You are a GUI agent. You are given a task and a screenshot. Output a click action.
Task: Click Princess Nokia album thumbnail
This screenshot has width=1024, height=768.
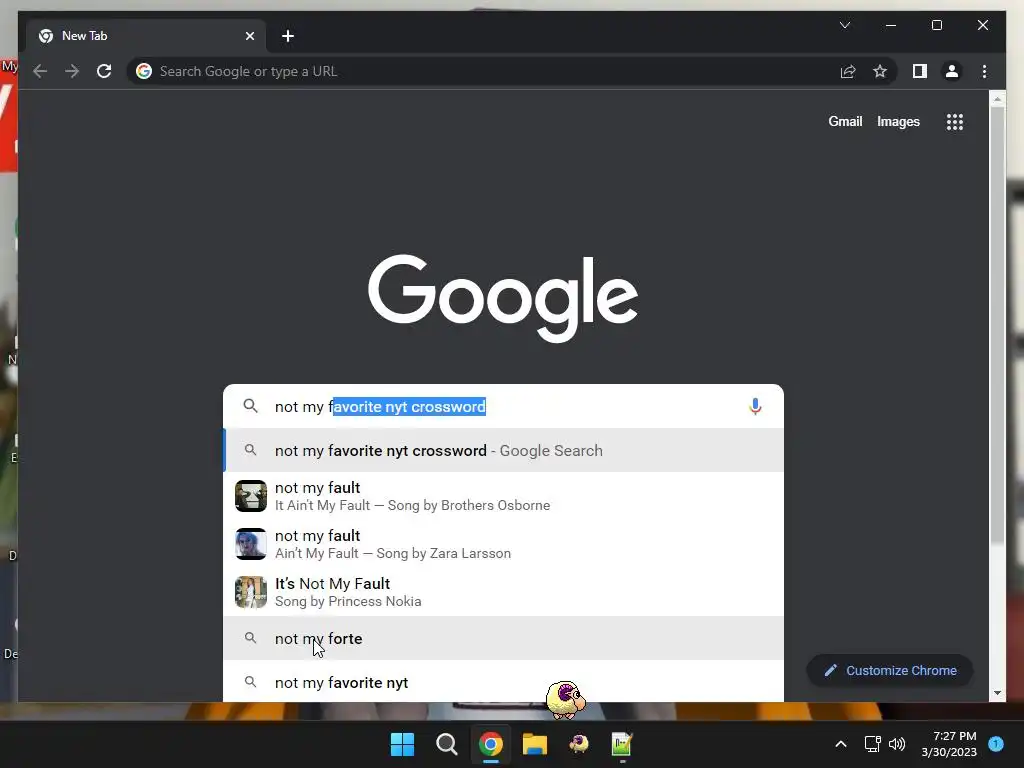(251, 592)
